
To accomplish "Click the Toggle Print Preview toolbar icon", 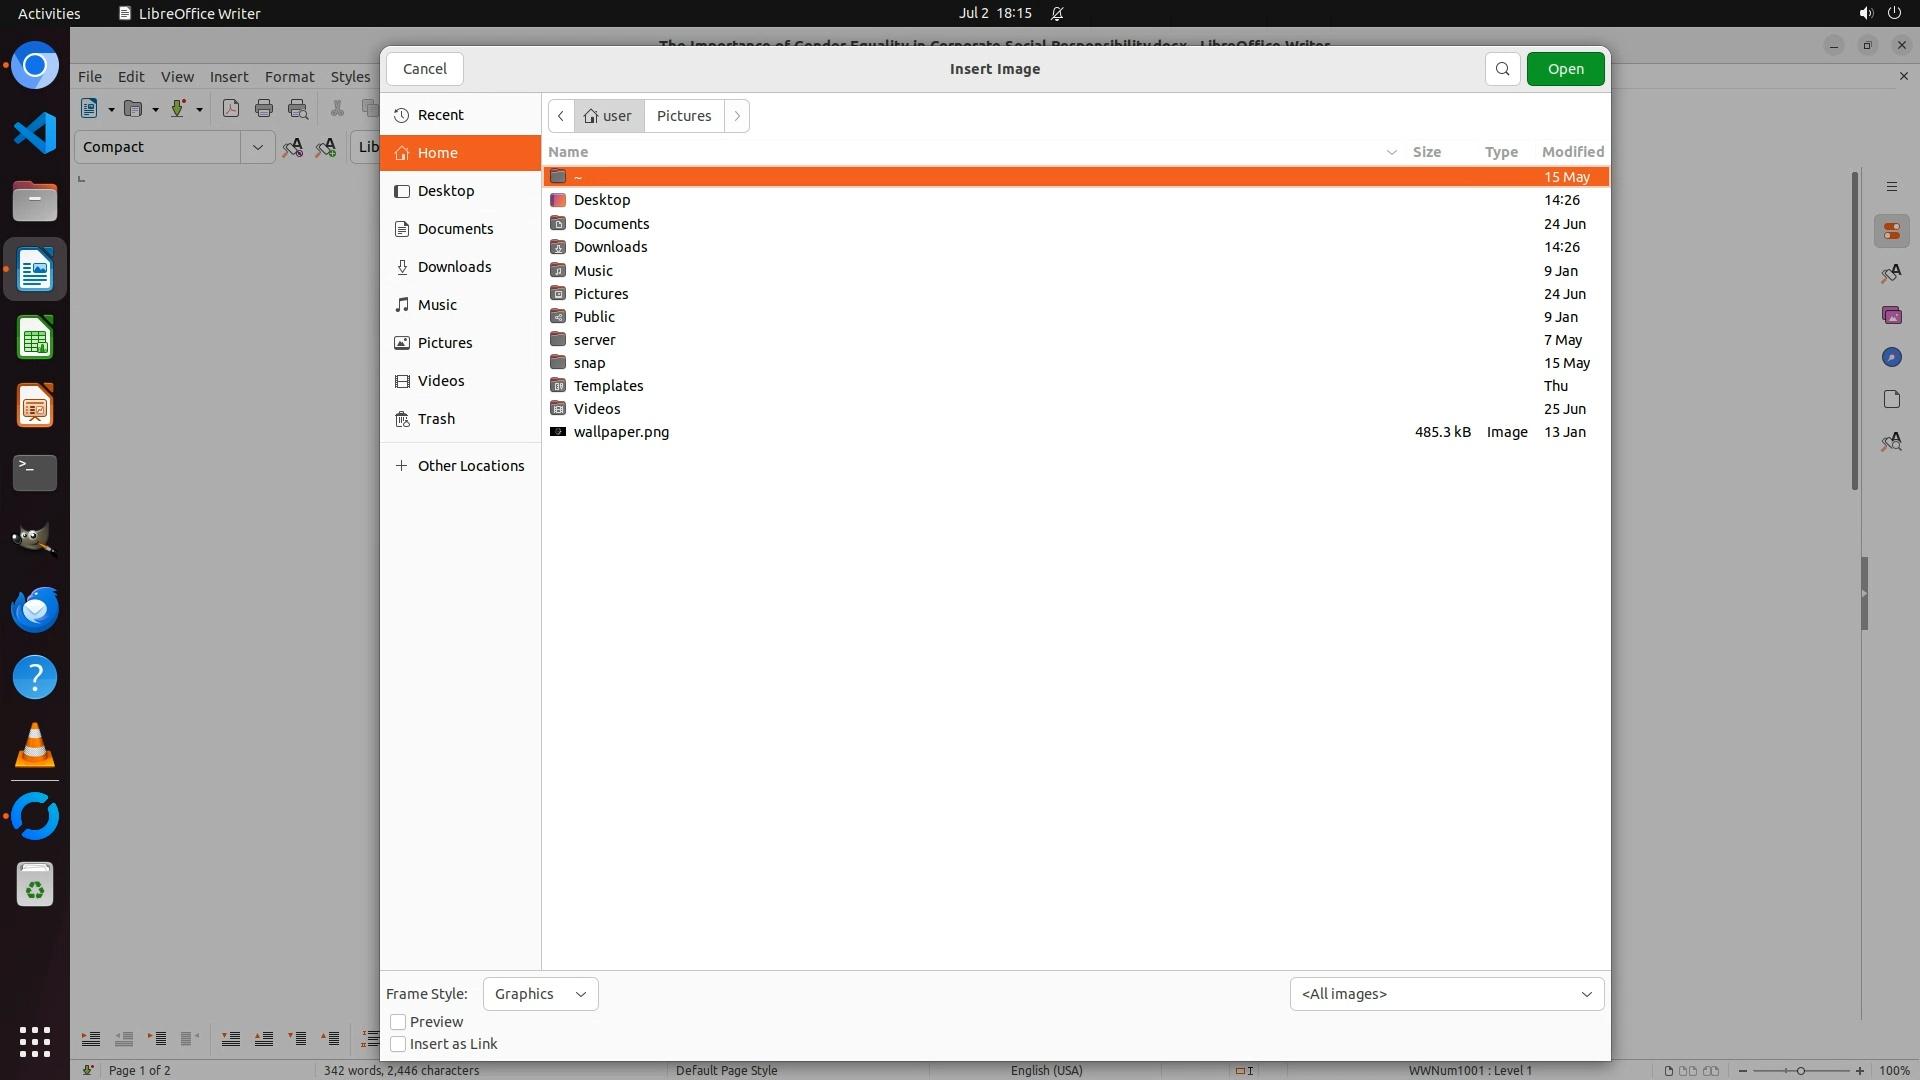I will 298,109.
